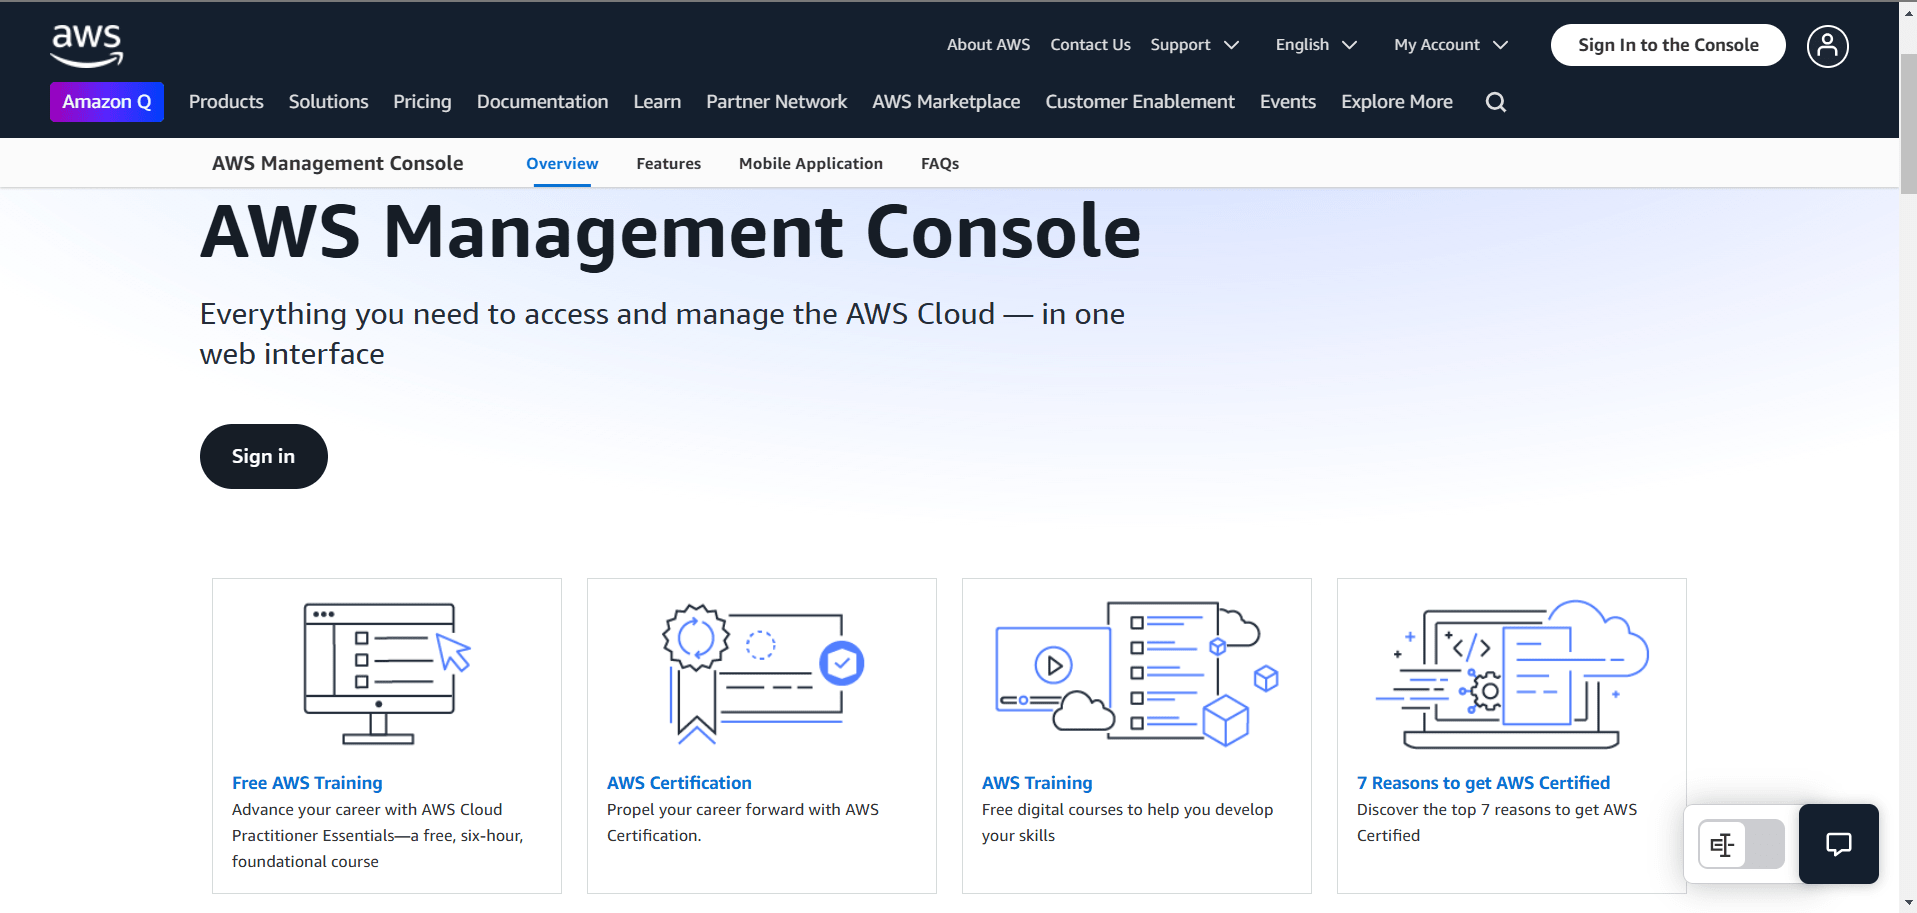Viewport: 1917px width, 913px height.
Task: Click the circular account profile icon
Action: pos(1827,46)
